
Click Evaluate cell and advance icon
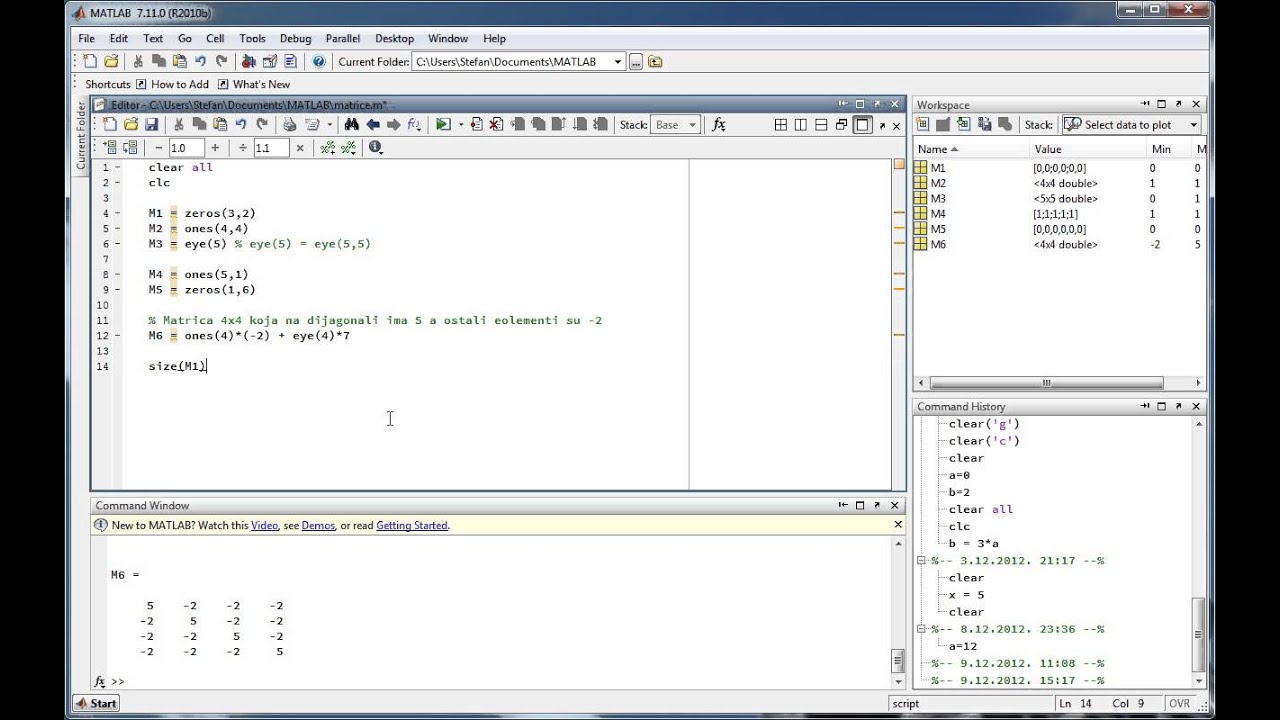pyautogui.click(x=130, y=147)
